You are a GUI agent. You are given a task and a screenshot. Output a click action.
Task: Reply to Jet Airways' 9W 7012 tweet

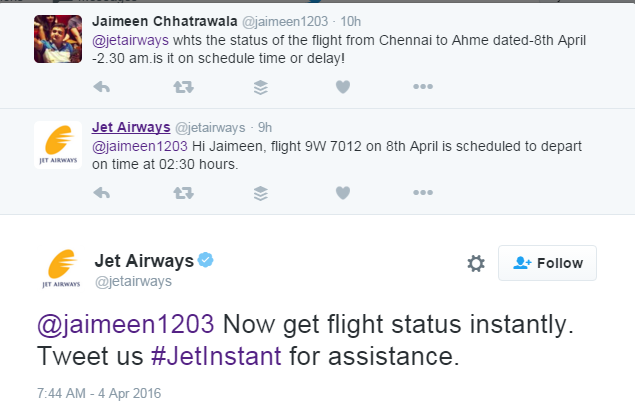(x=101, y=192)
